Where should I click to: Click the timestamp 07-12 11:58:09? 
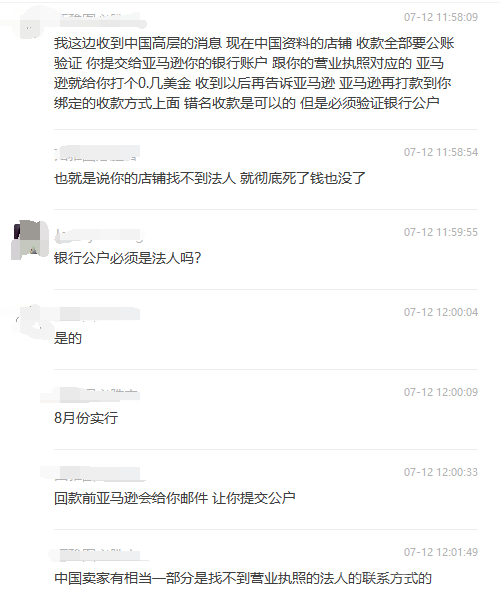point(441,17)
